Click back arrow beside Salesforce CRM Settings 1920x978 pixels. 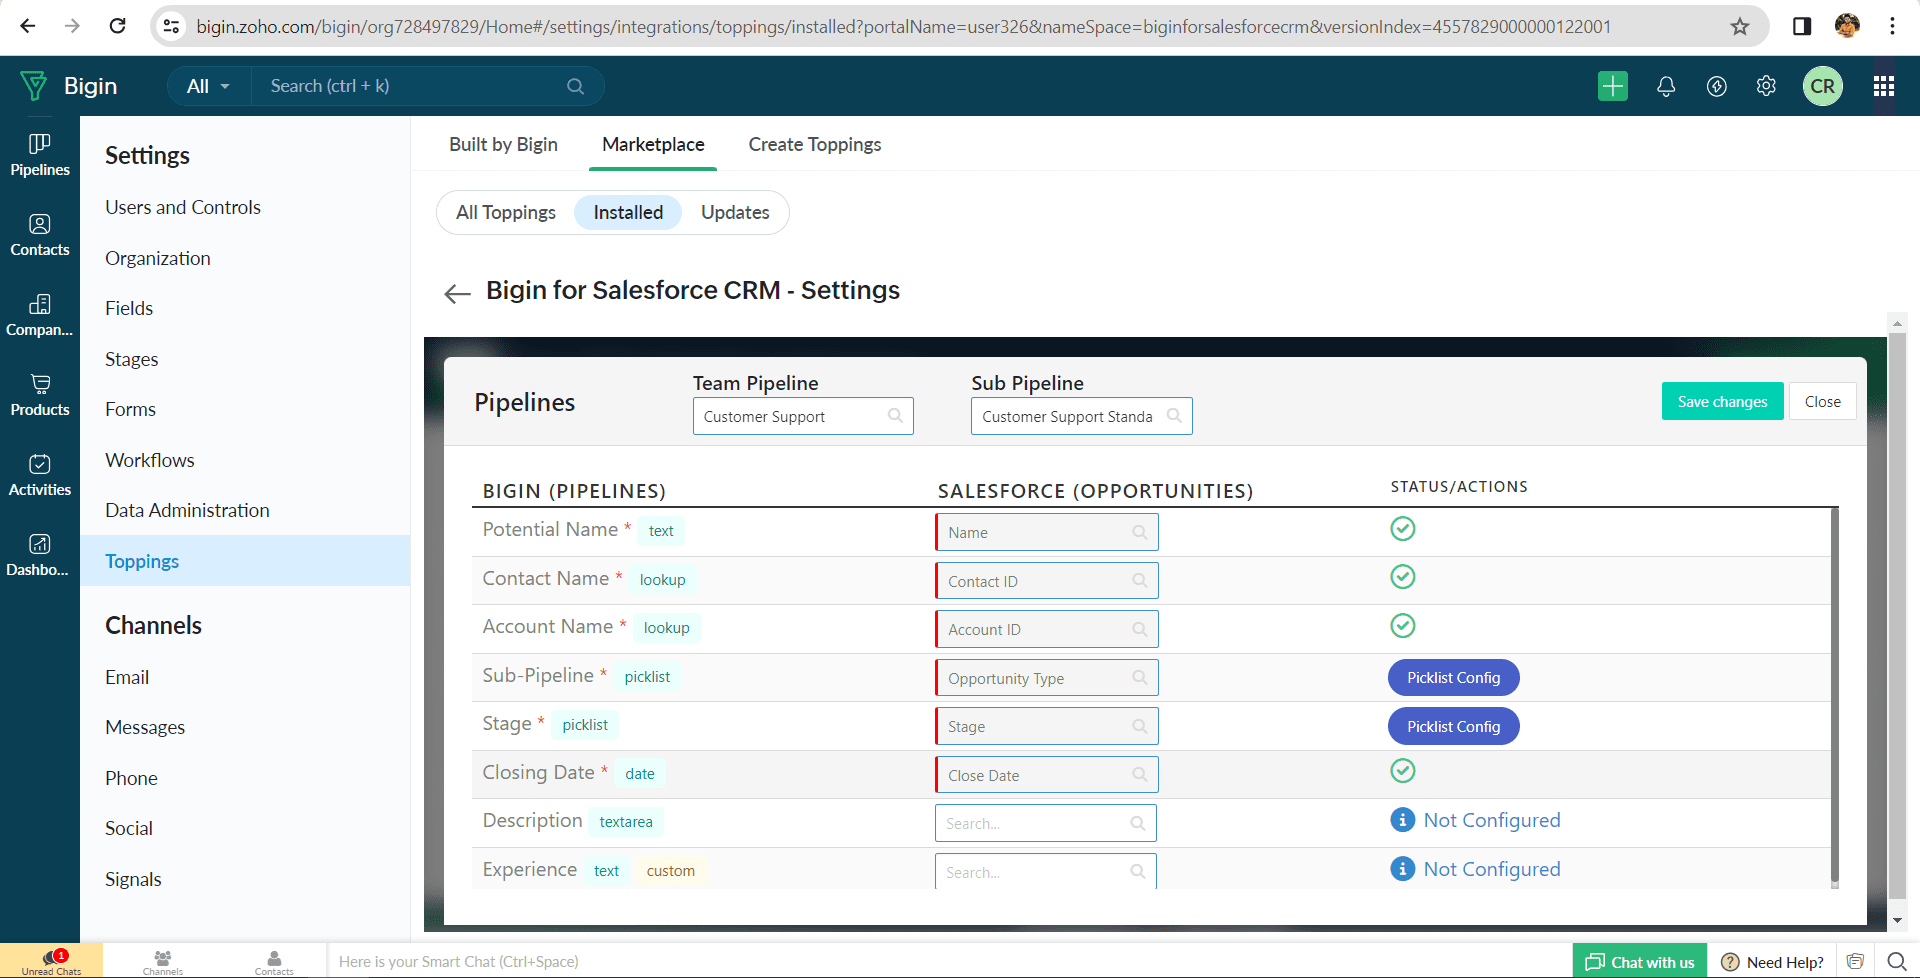457,293
